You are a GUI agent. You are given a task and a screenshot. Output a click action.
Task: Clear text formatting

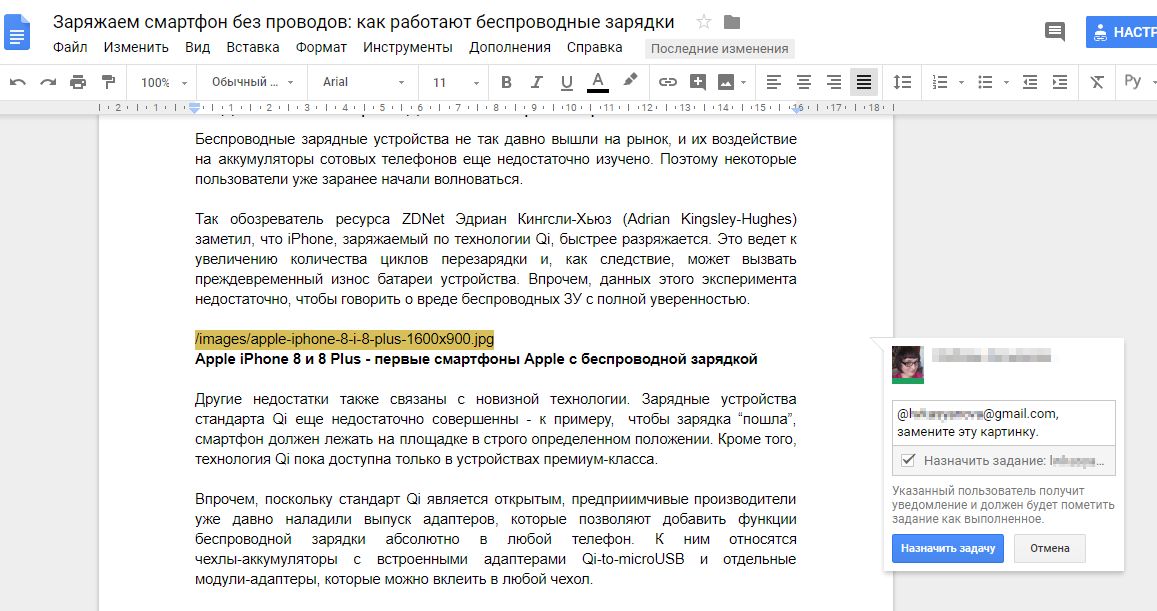coord(1097,82)
